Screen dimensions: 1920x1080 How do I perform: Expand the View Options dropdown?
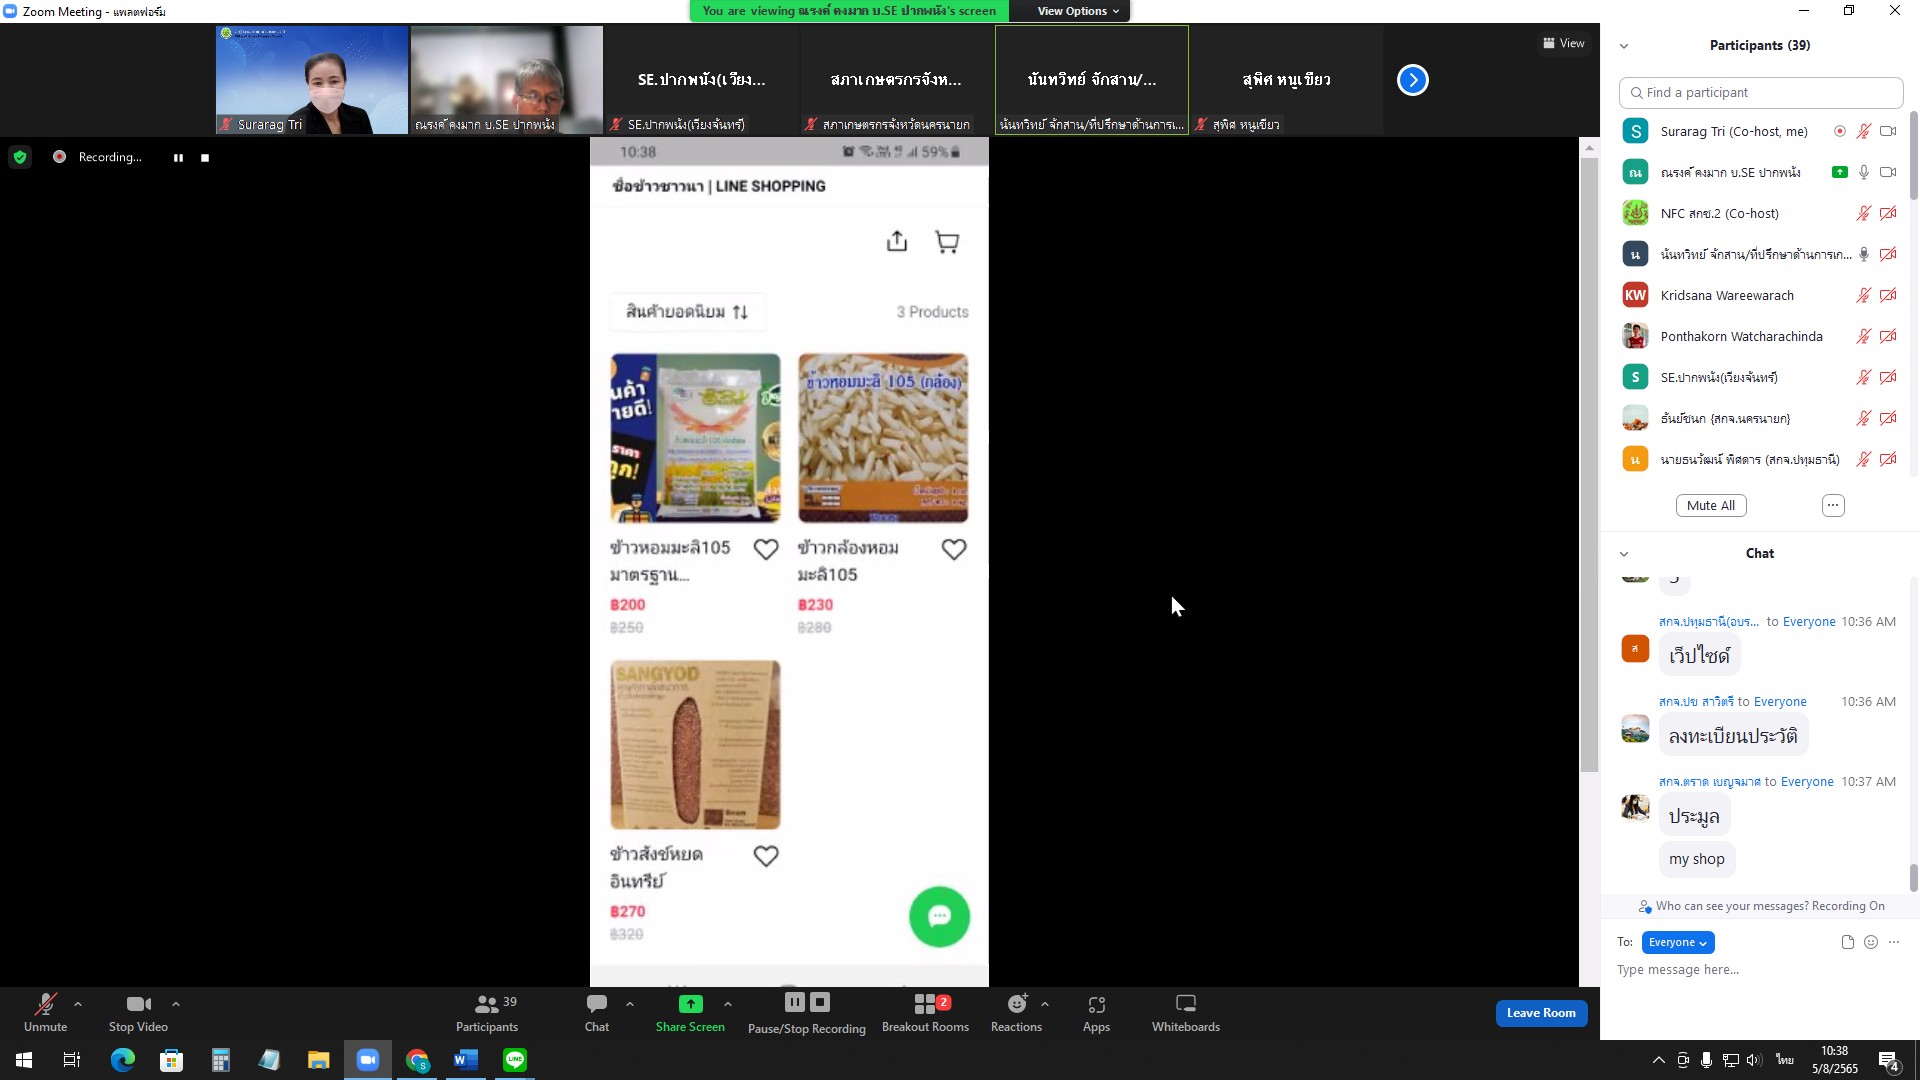pyautogui.click(x=1077, y=11)
